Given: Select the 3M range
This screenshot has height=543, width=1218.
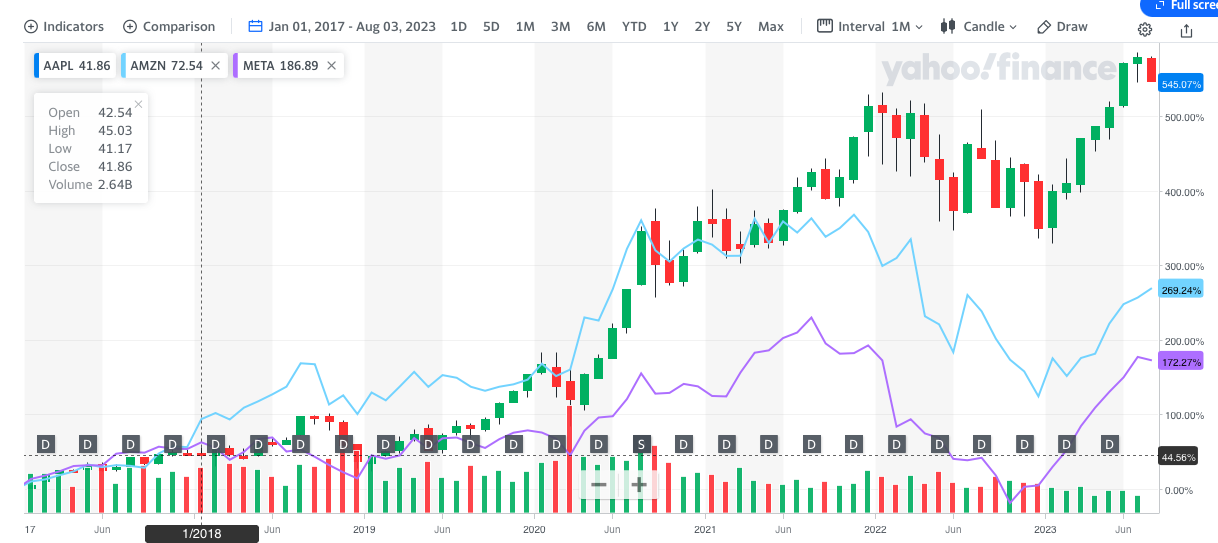Looking at the screenshot, I should point(560,26).
